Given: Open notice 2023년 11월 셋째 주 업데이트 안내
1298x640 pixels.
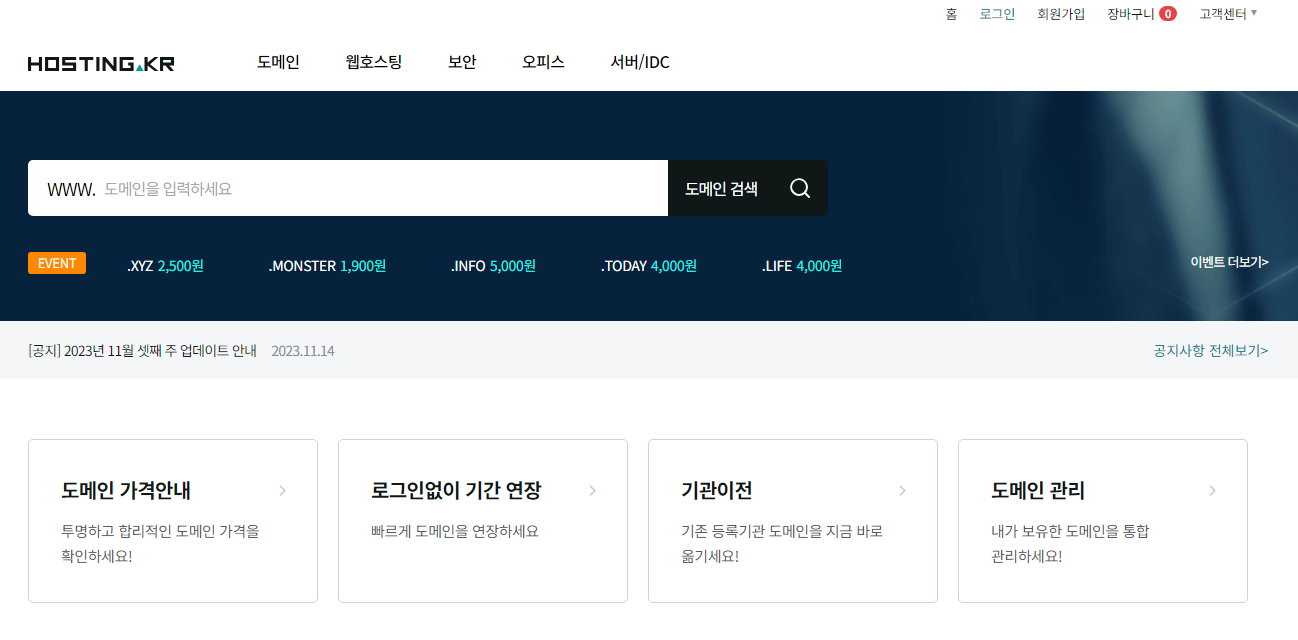Looking at the screenshot, I should 143,351.
